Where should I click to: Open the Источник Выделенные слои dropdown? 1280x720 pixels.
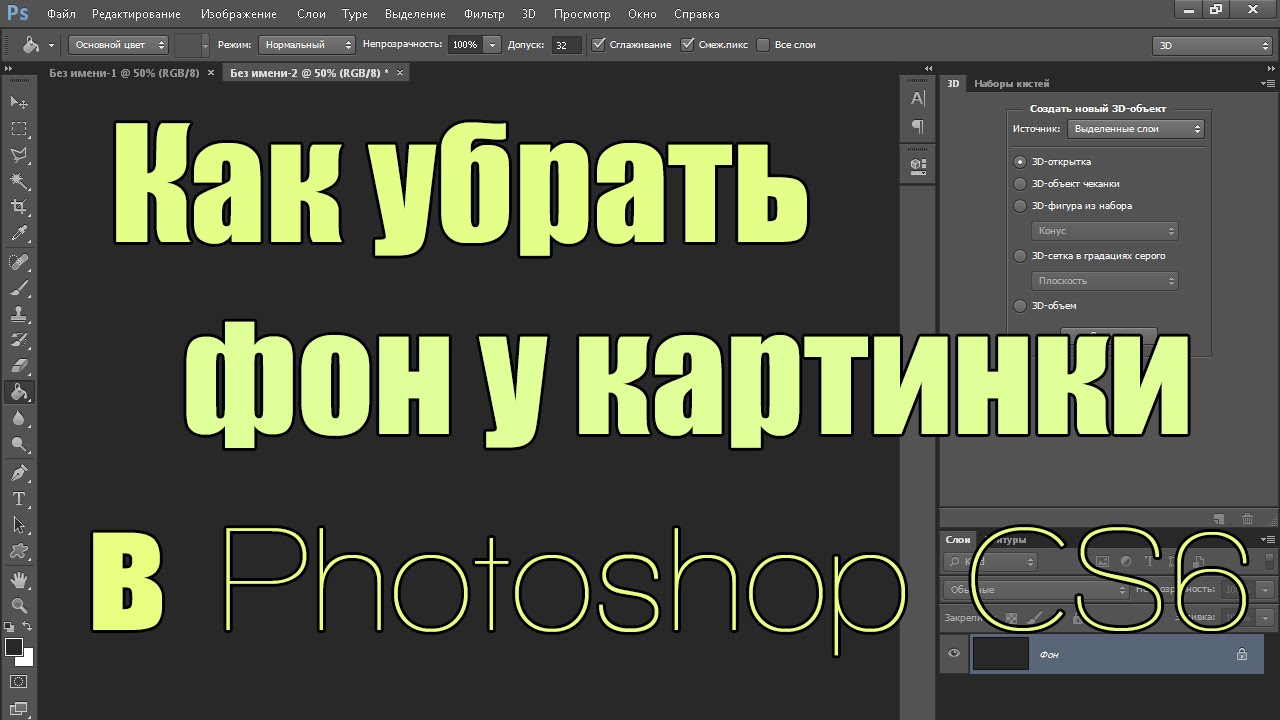click(x=1136, y=129)
